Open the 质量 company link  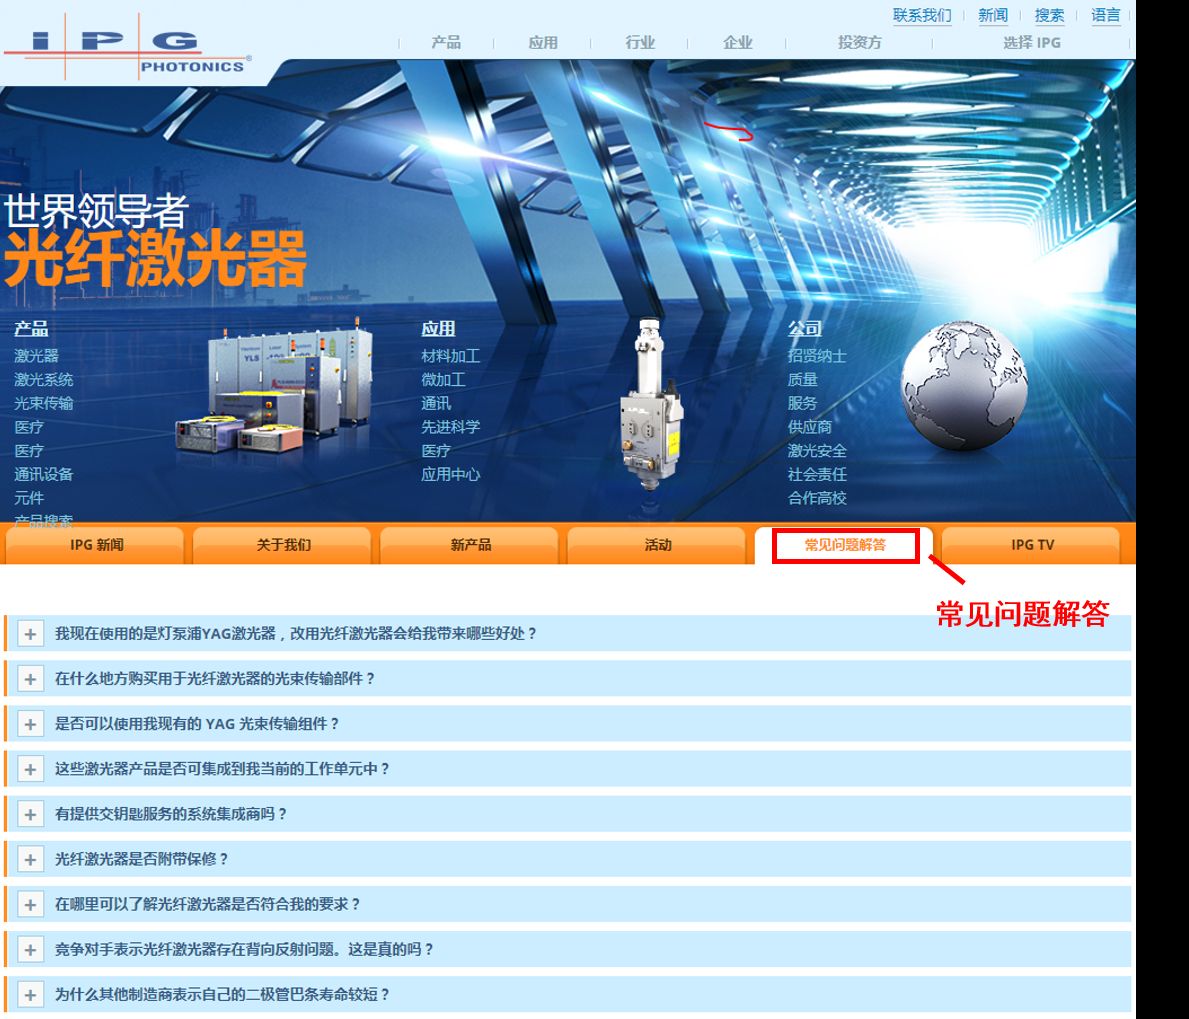point(802,379)
